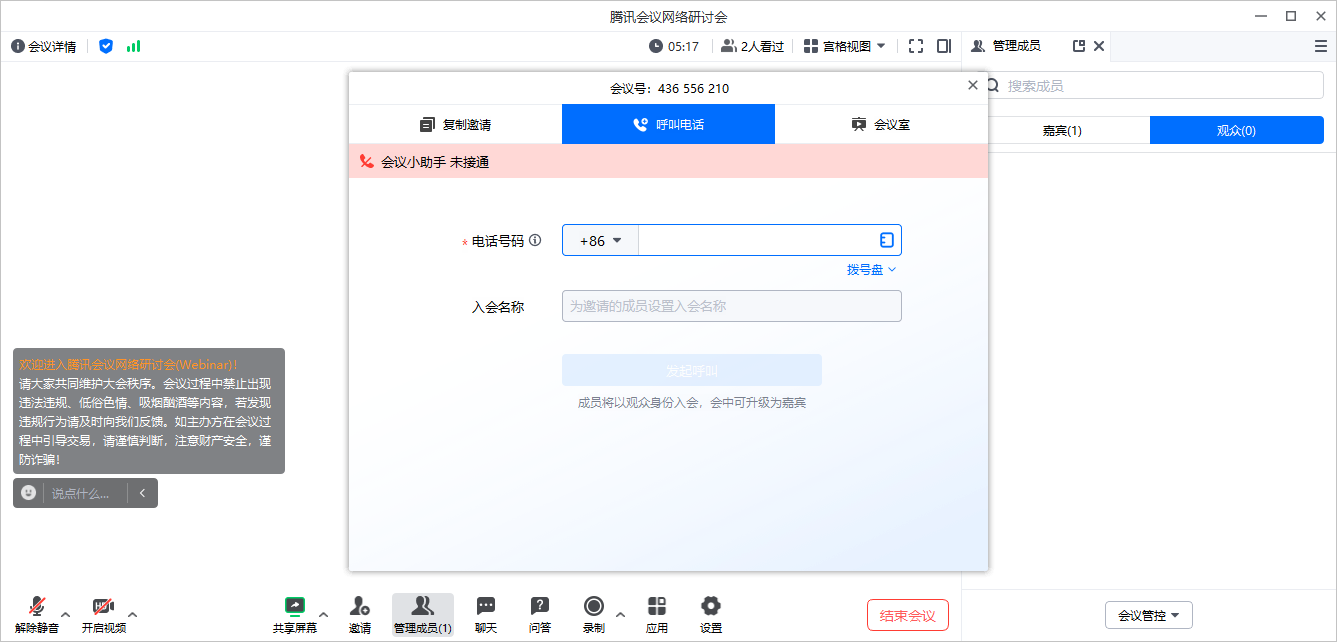Collapse the chat overlay arrow
Viewport: 1337px width, 642px height.
(142, 493)
